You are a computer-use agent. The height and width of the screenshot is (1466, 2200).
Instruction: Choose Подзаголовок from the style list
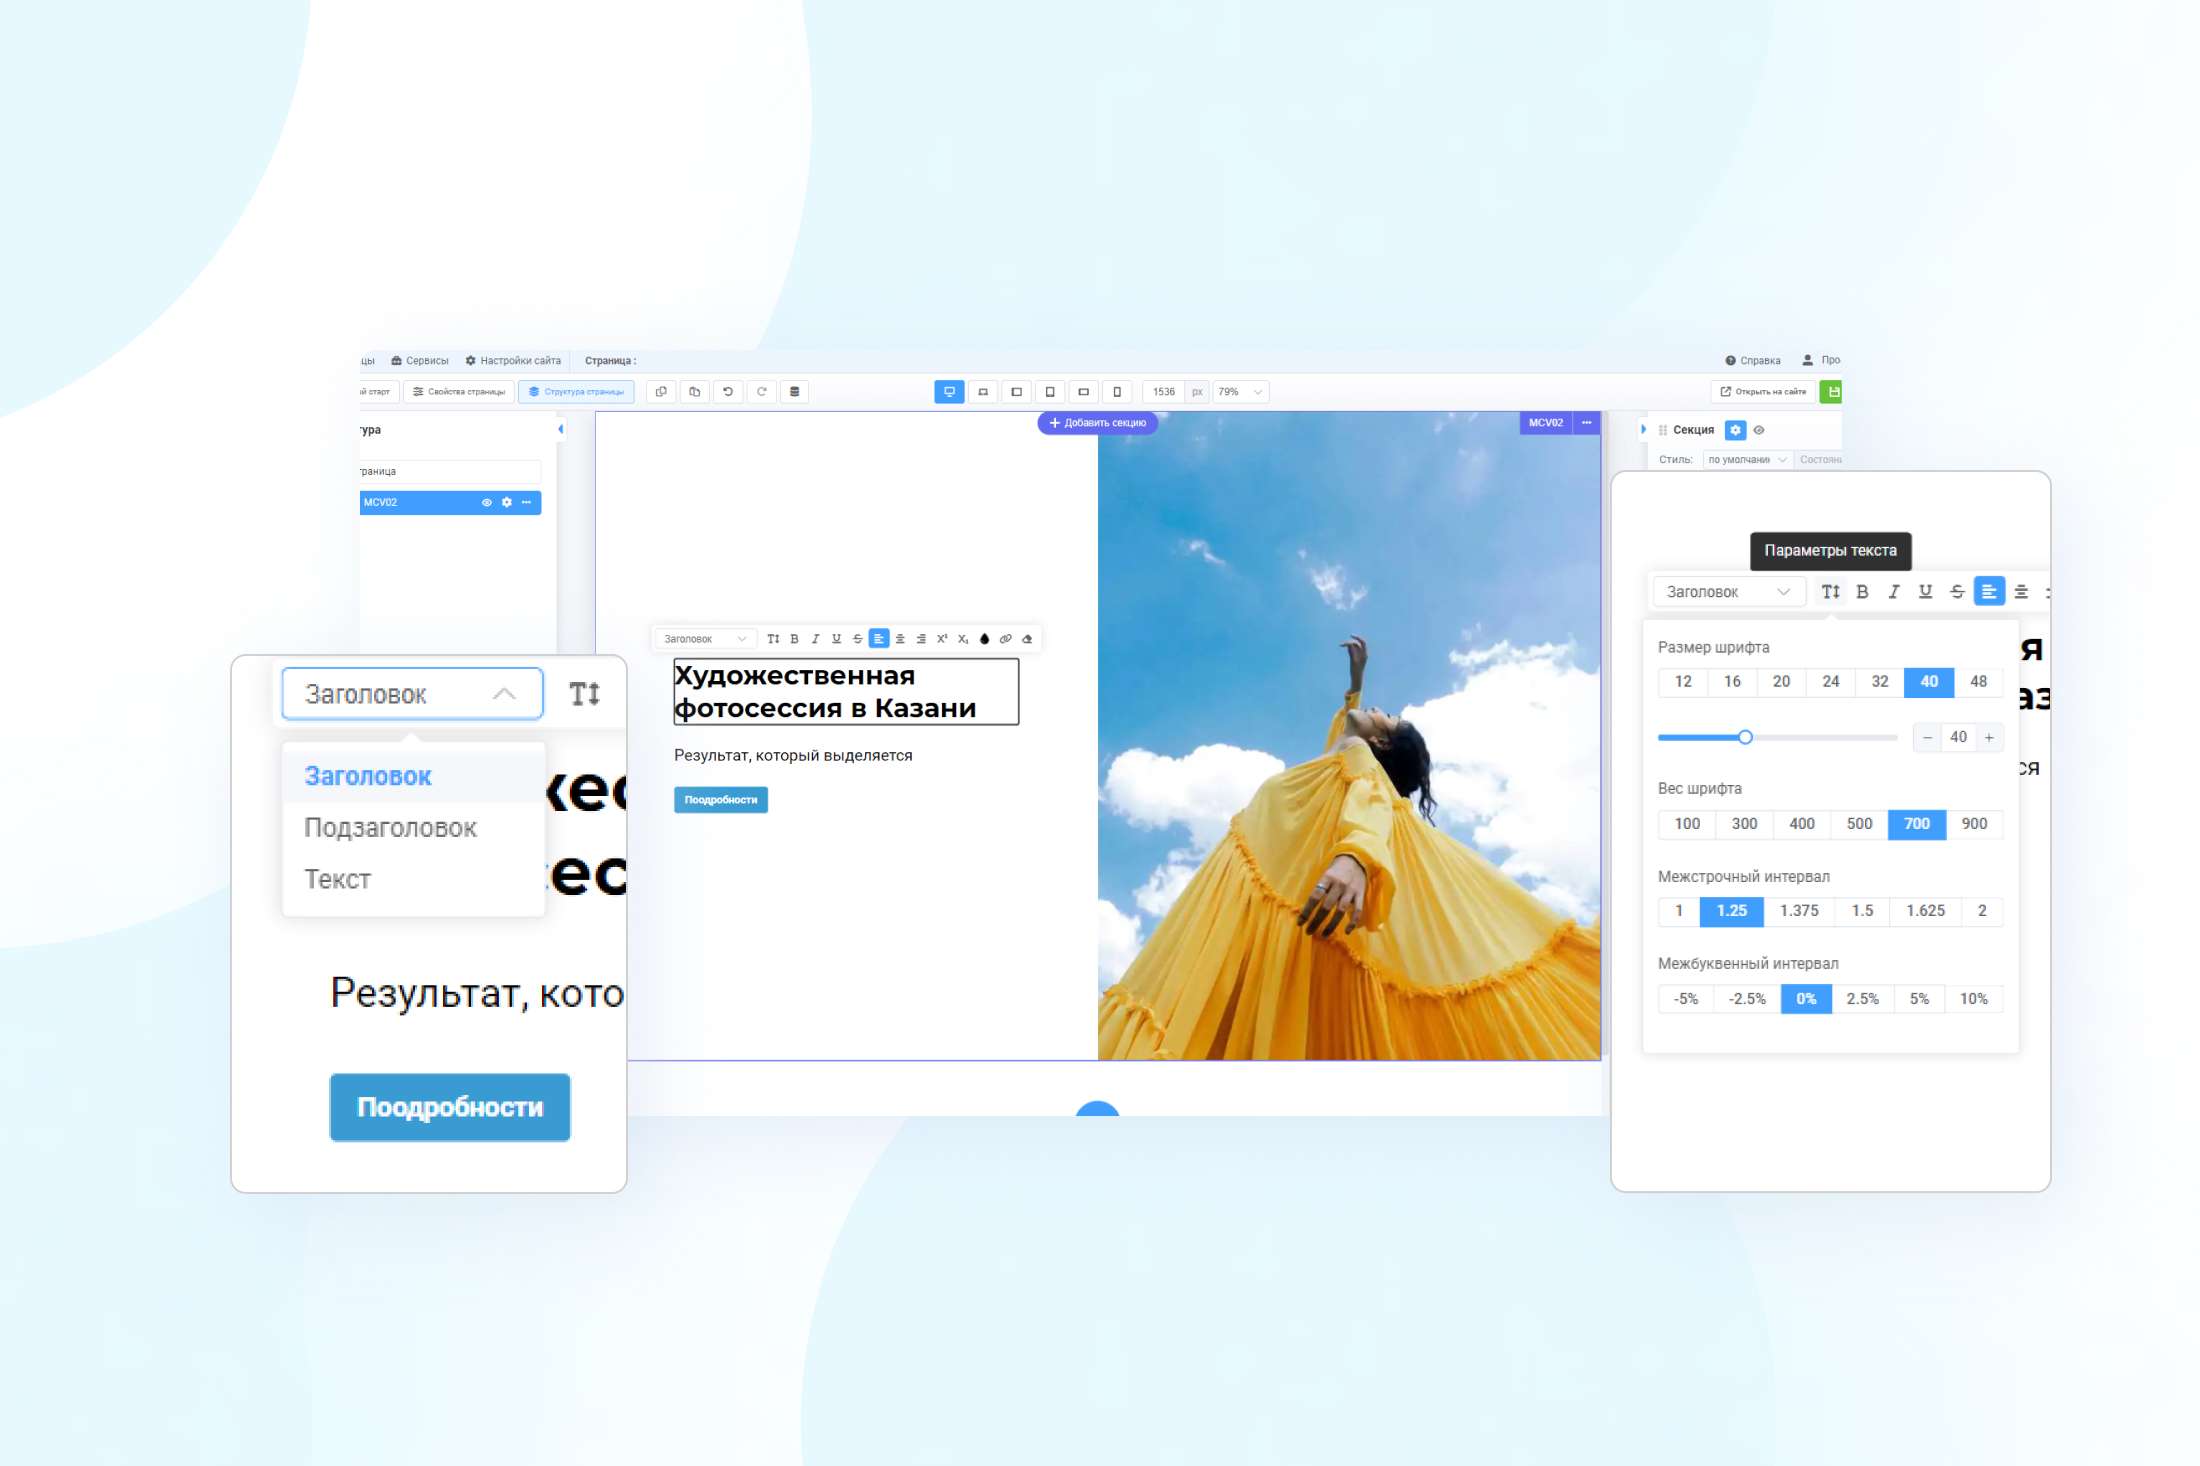coord(413,828)
